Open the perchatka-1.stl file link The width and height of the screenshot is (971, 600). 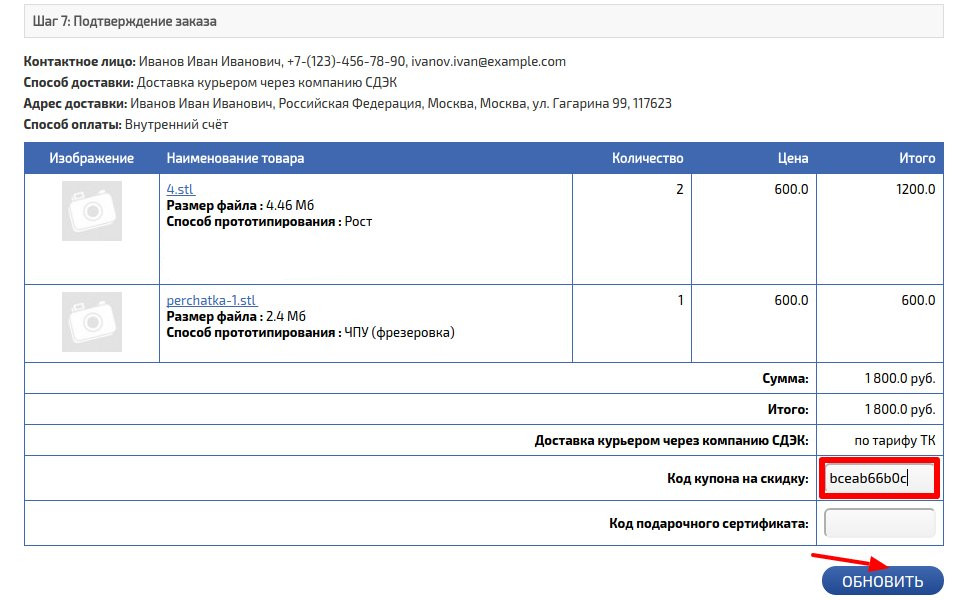(x=211, y=300)
